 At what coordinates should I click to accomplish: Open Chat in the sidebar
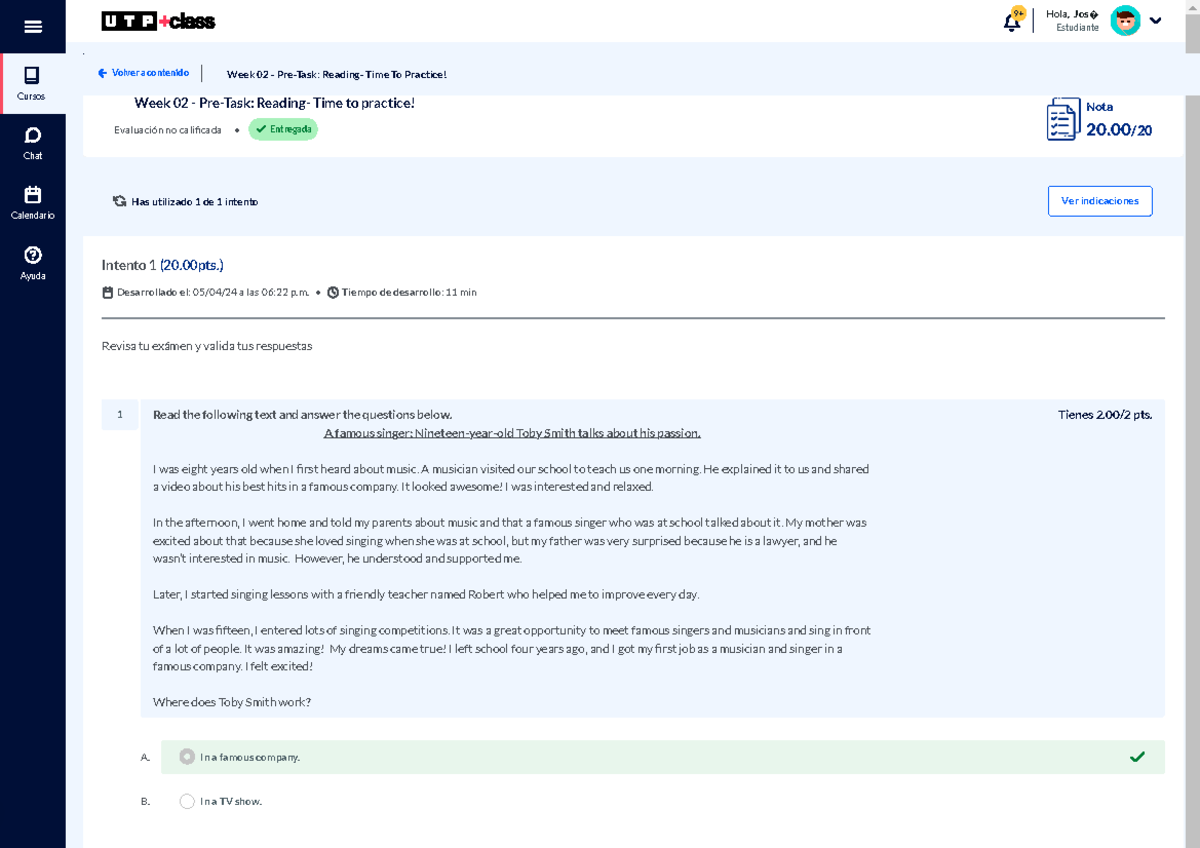point(33,143)
